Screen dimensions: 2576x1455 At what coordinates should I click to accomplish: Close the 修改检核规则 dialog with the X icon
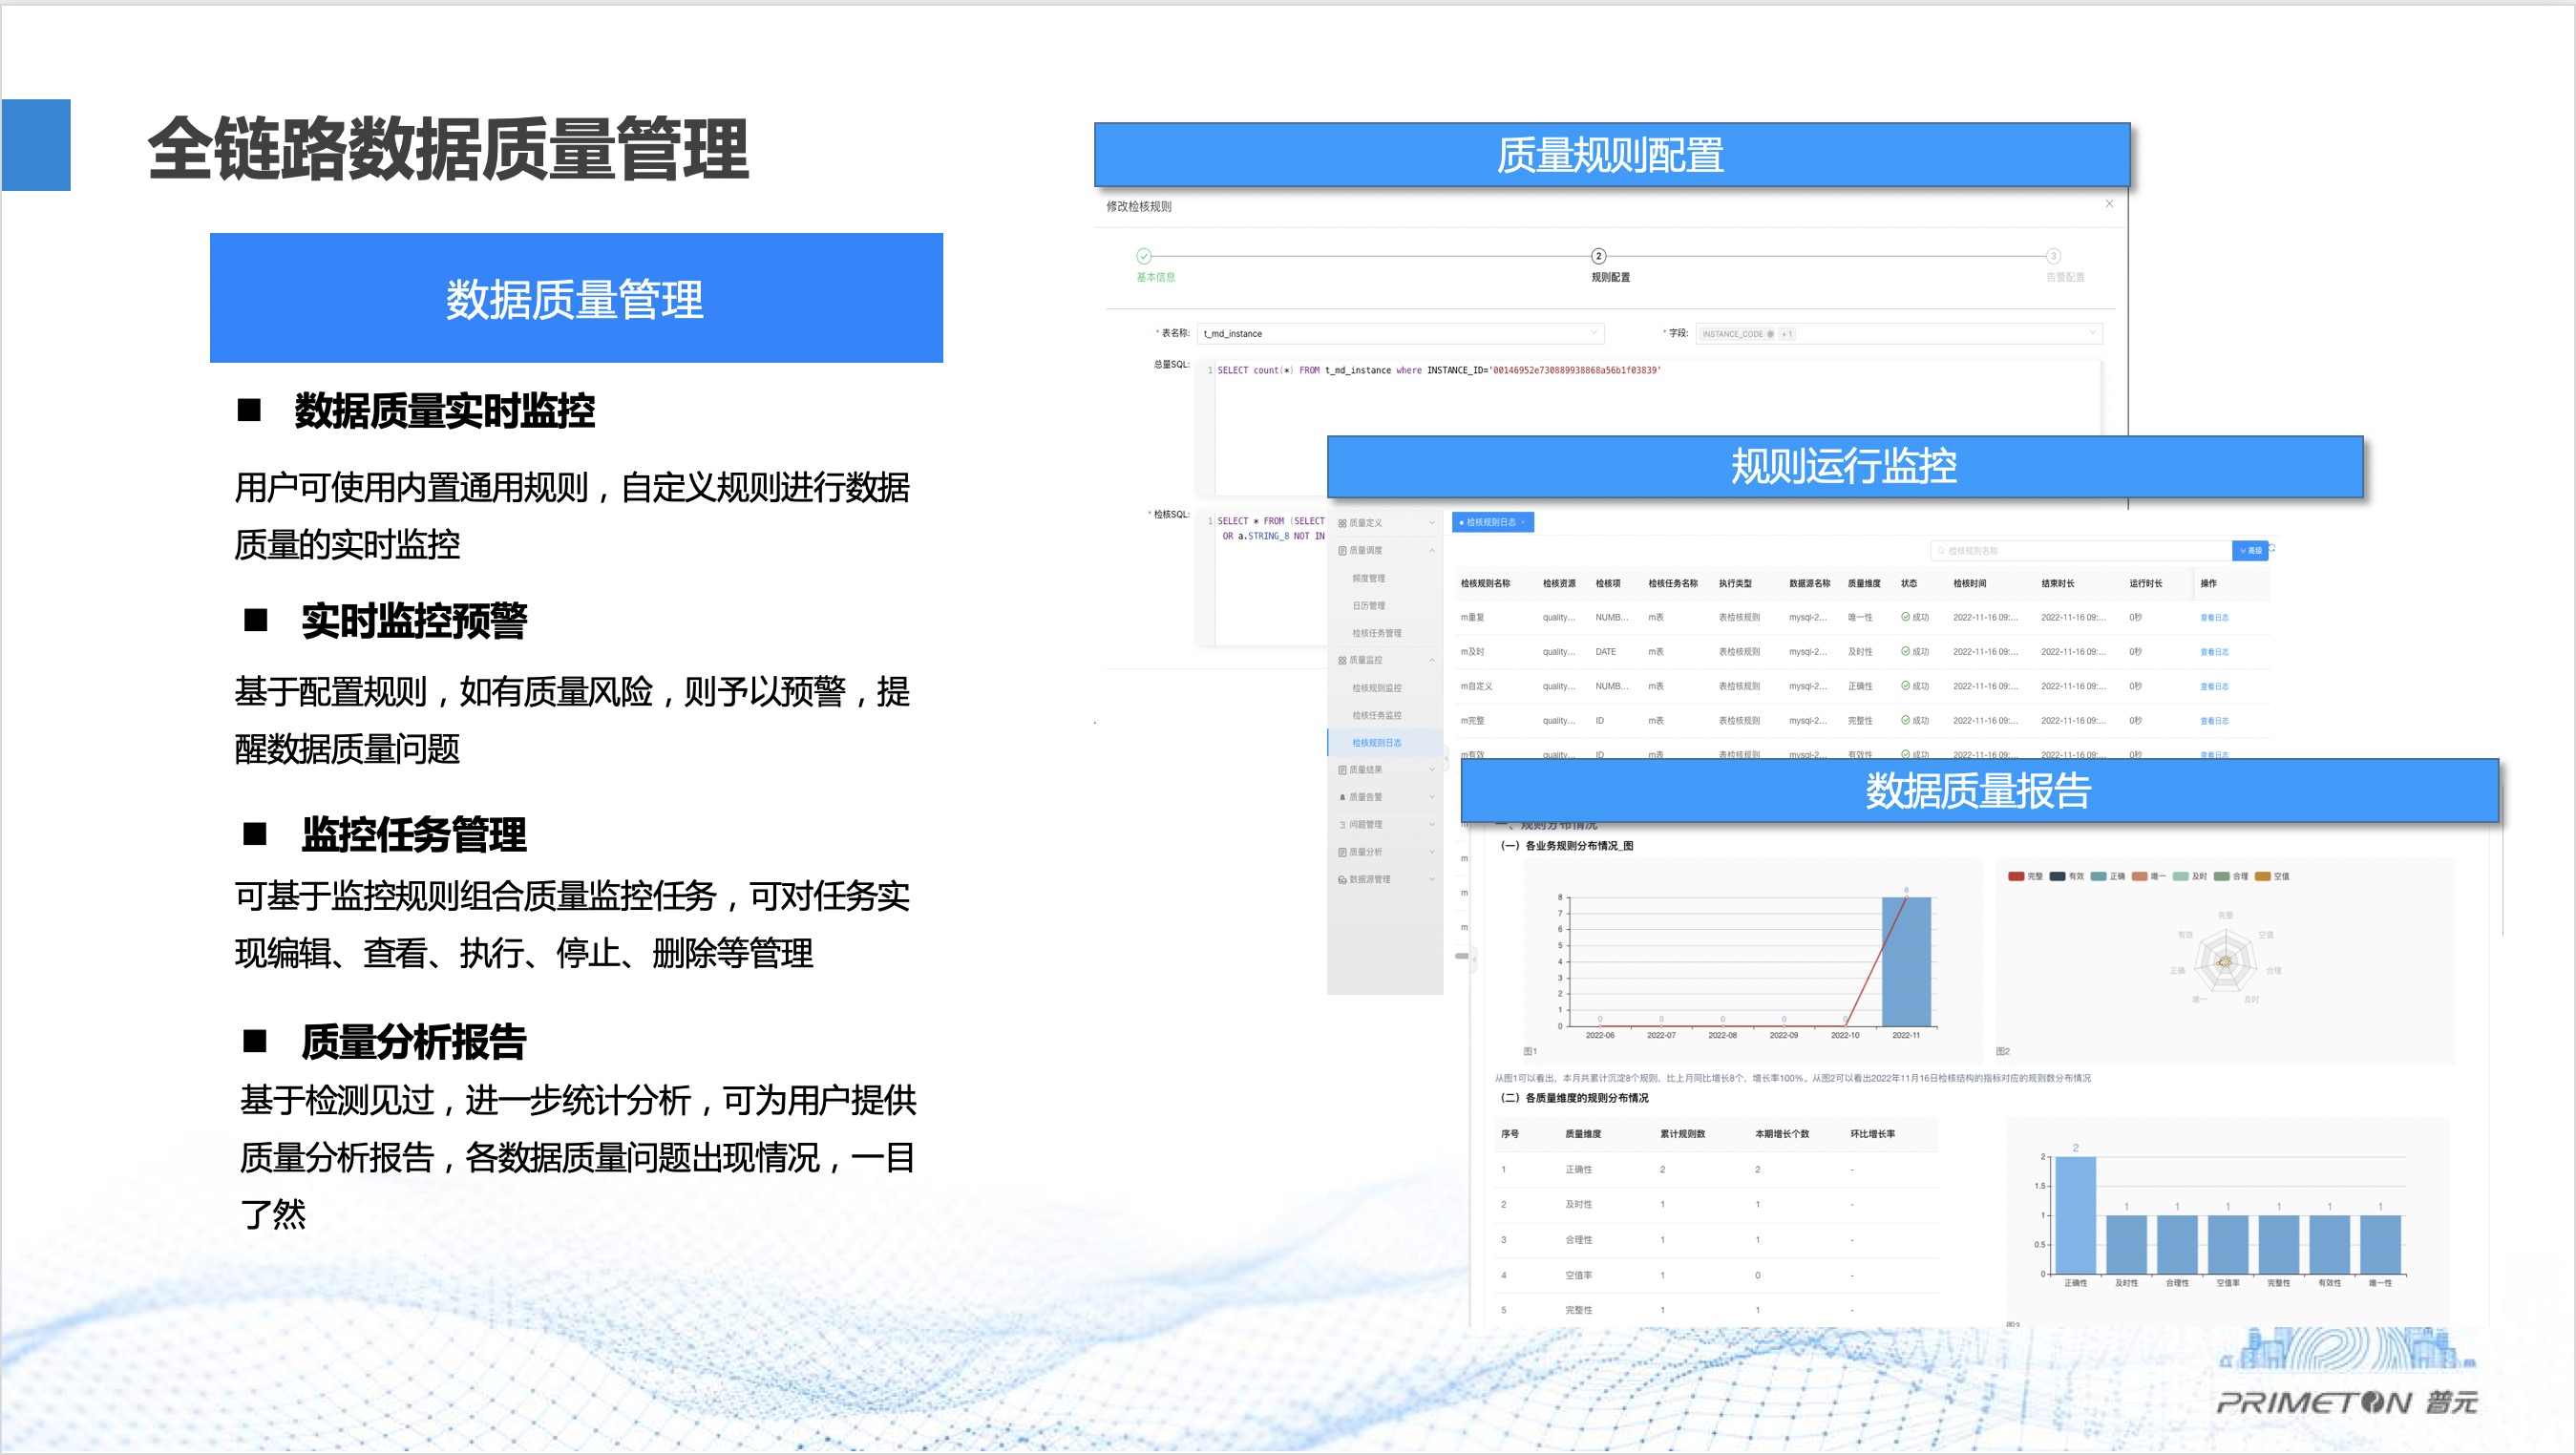[2109, 204]
